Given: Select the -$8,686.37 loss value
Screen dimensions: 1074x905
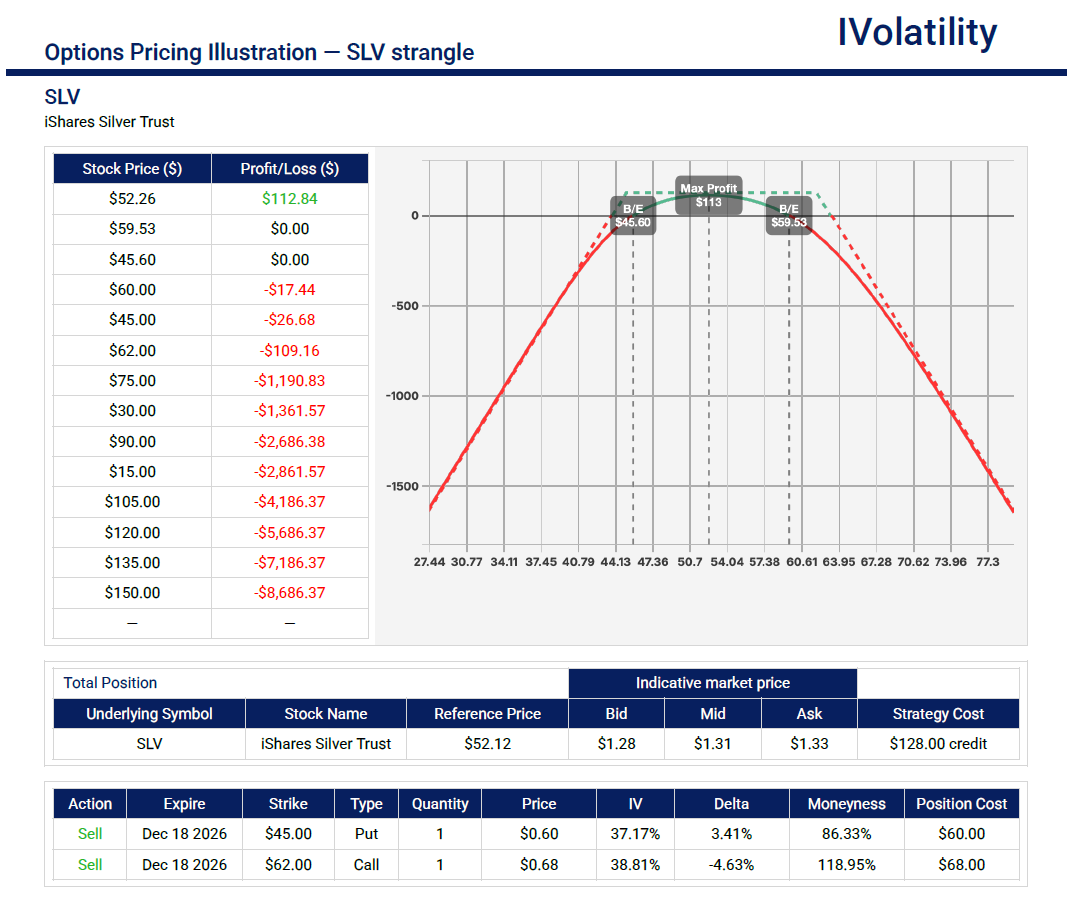Looking at the screenshot, I should click(290, 593).
